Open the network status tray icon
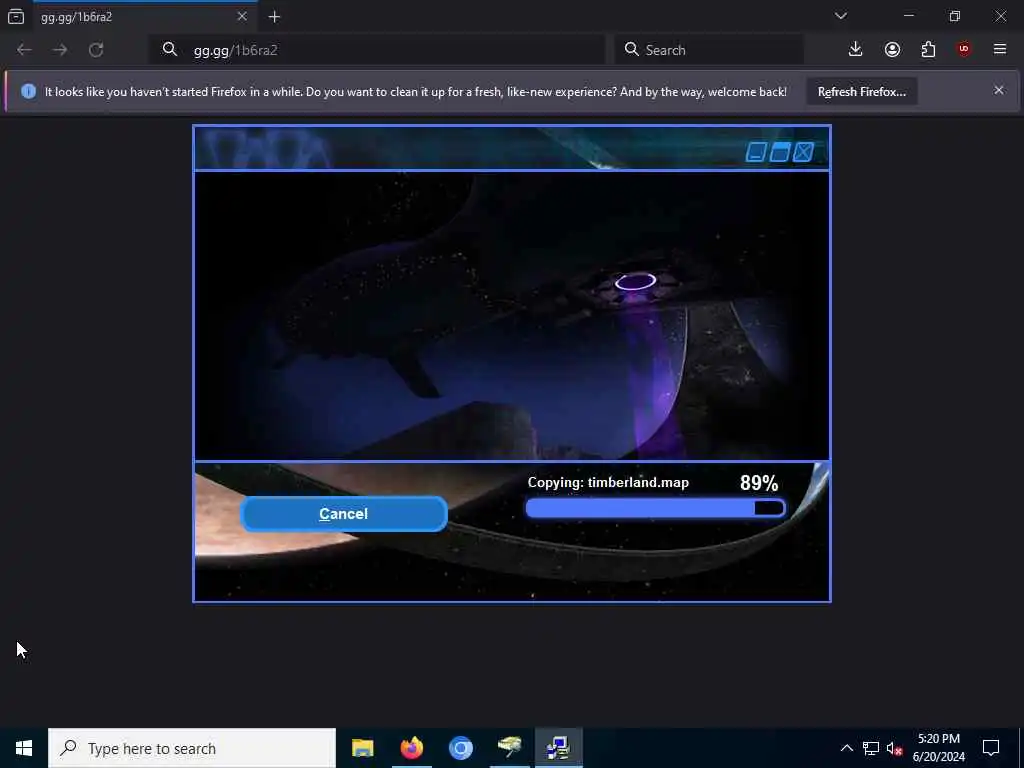Image resolution: width=1024 pixels, height=768 pixels. [x=871, y=748]
